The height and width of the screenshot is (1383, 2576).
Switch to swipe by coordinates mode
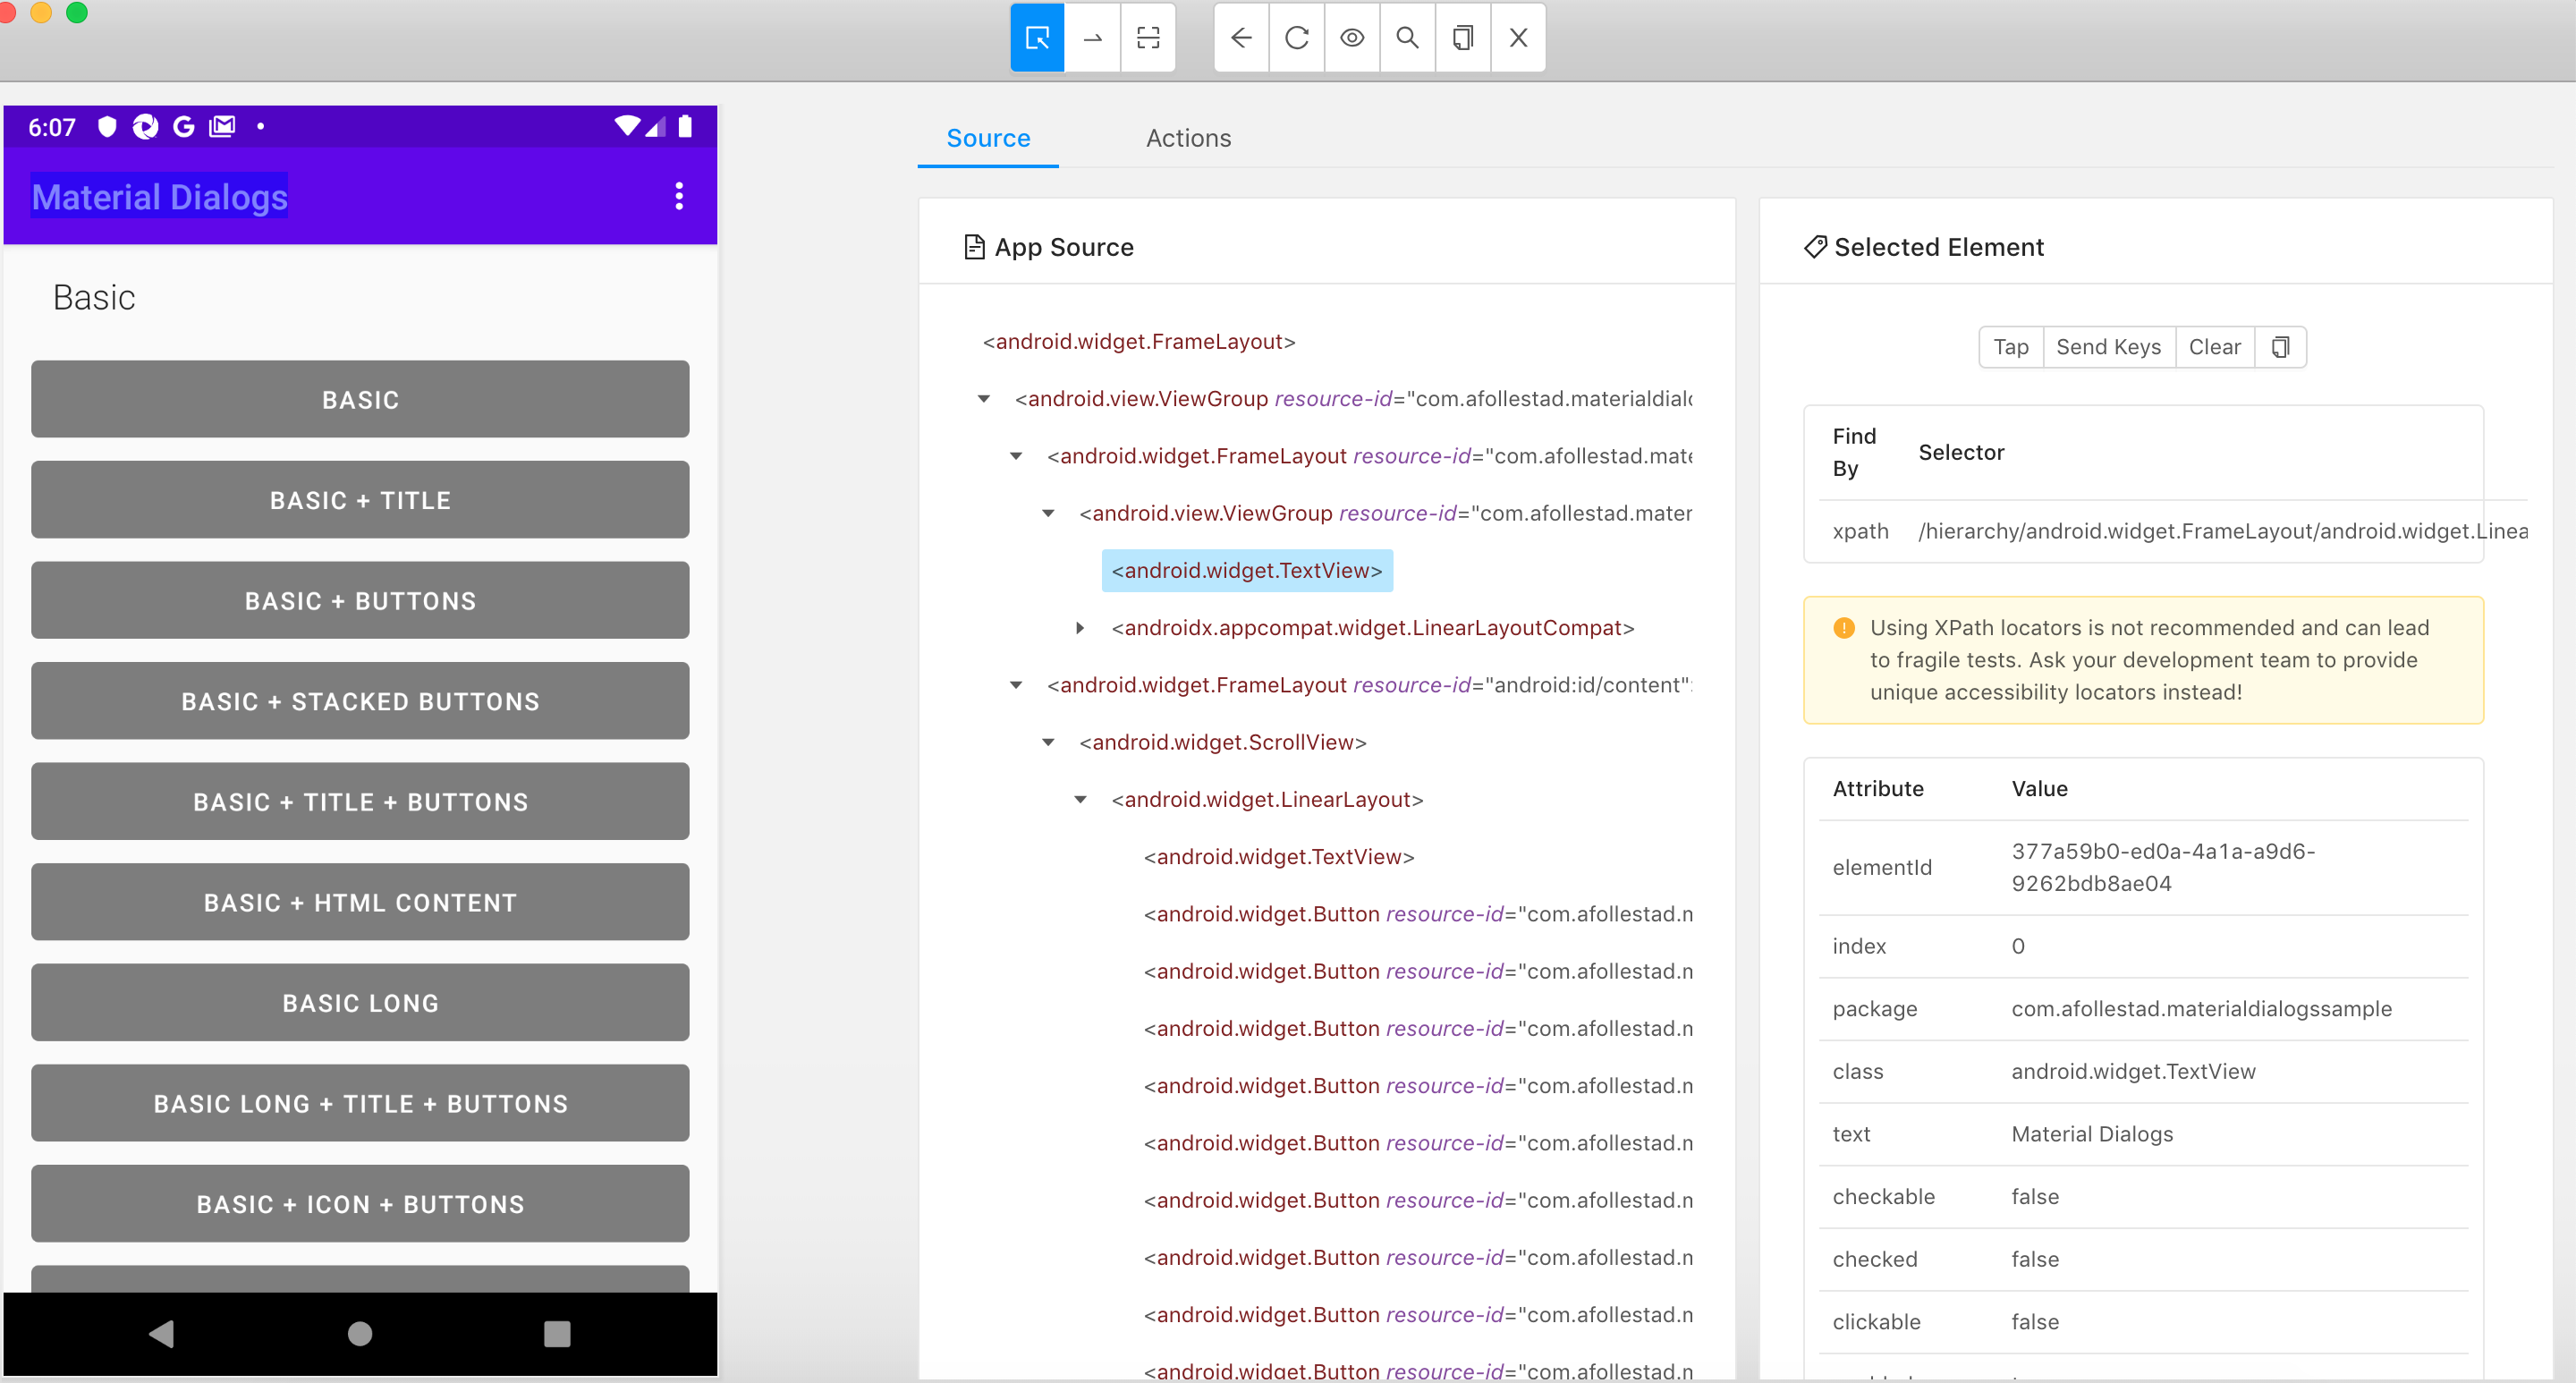(x=1093, y=38)
